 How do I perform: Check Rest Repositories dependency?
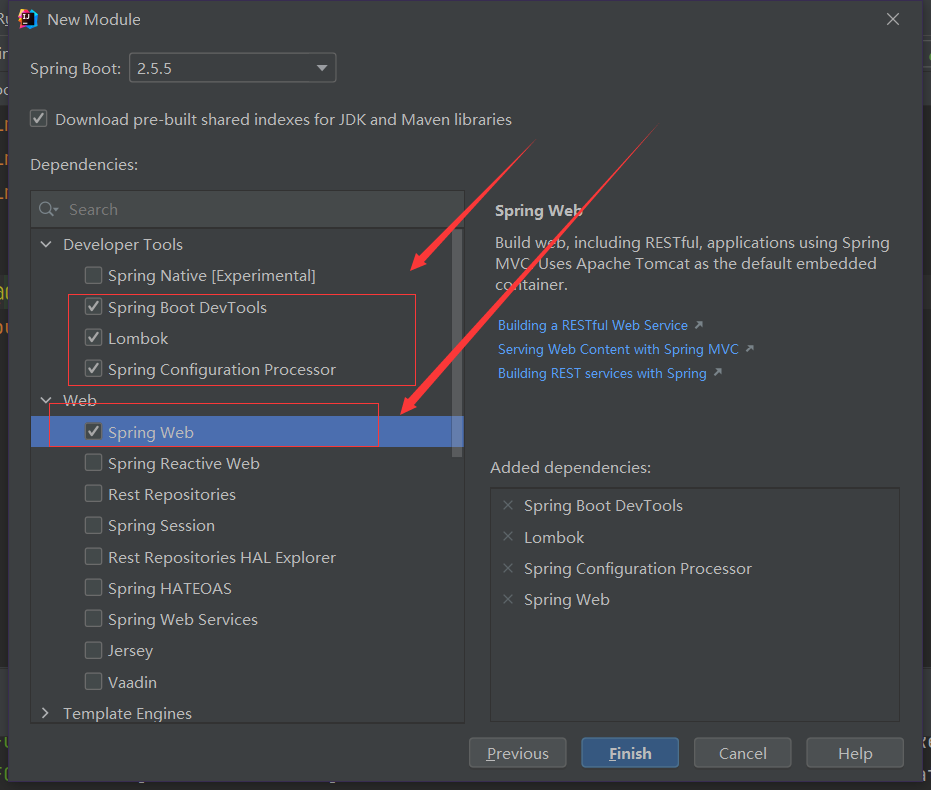(x=93, y=493)
